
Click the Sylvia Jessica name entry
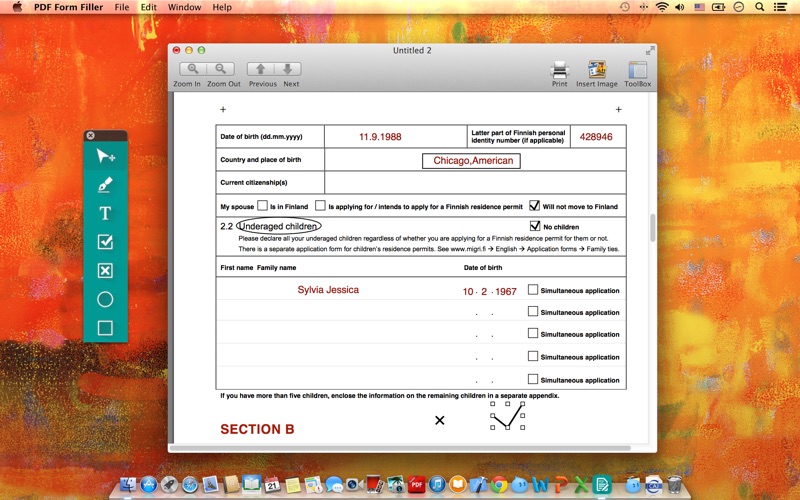(328, 290)
